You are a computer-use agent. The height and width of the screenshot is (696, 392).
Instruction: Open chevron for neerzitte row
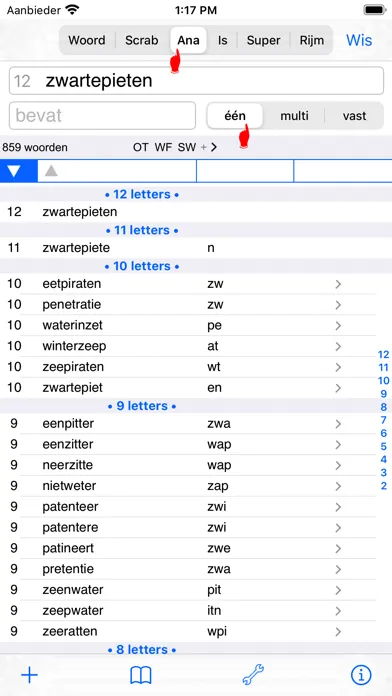point(338,466)
